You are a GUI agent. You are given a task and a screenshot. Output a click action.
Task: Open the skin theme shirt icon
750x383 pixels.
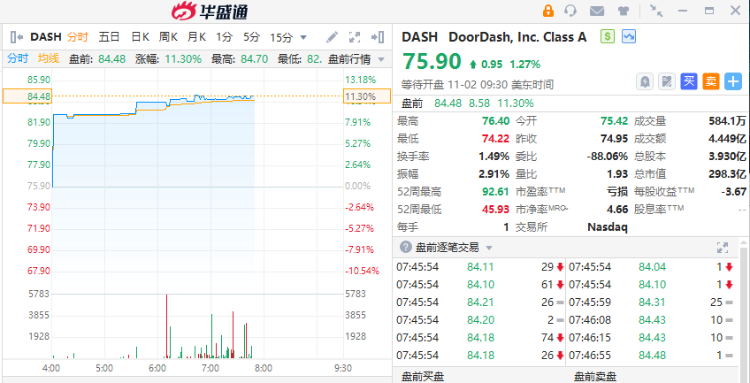(x=623, y=11)
